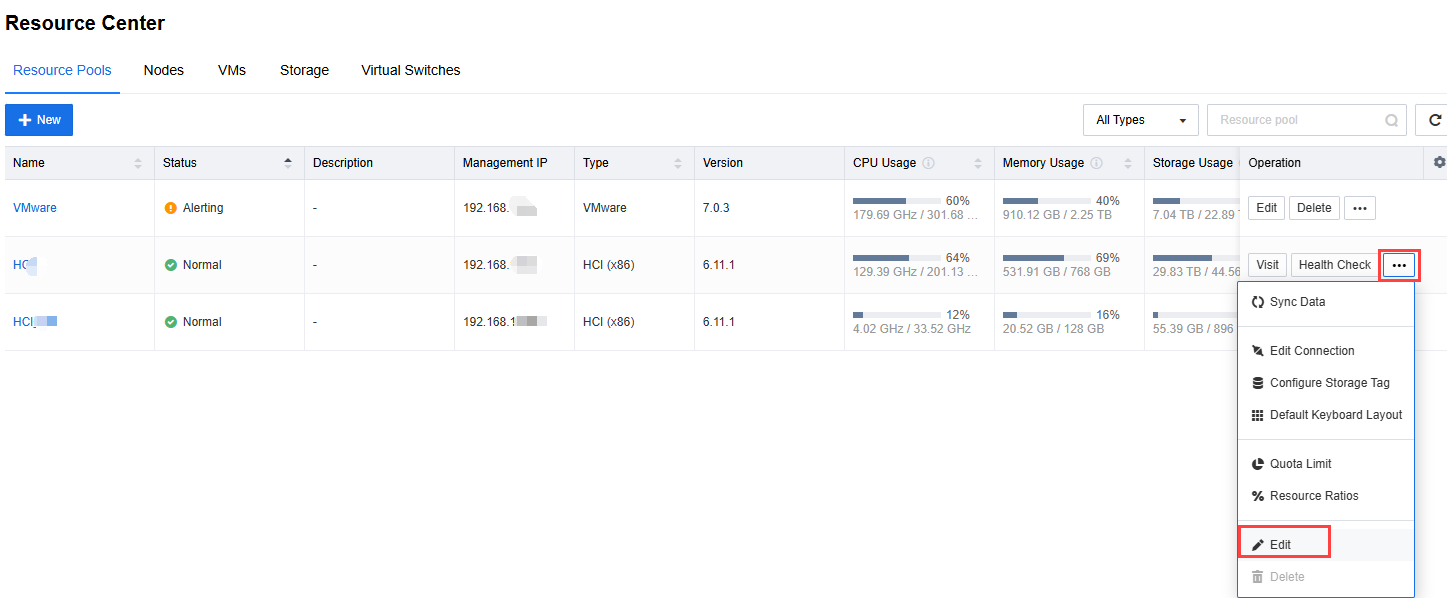Click the 64% CPU usage bar
This screenshot has width=1447, height=598.
(x=896, y=258)
